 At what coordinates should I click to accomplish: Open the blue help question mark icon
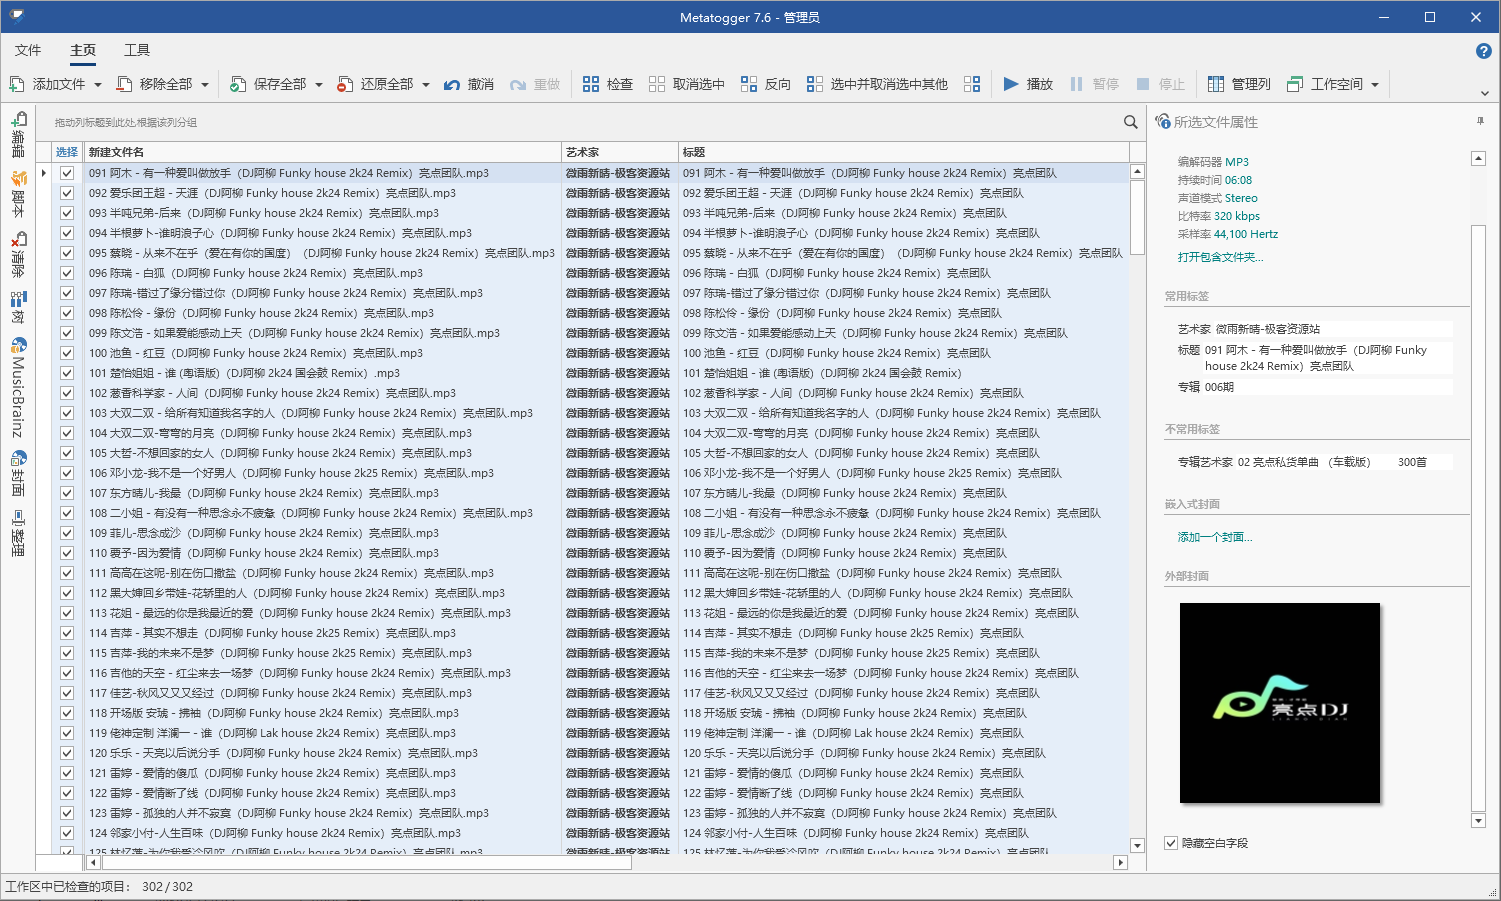[1483, 51]
